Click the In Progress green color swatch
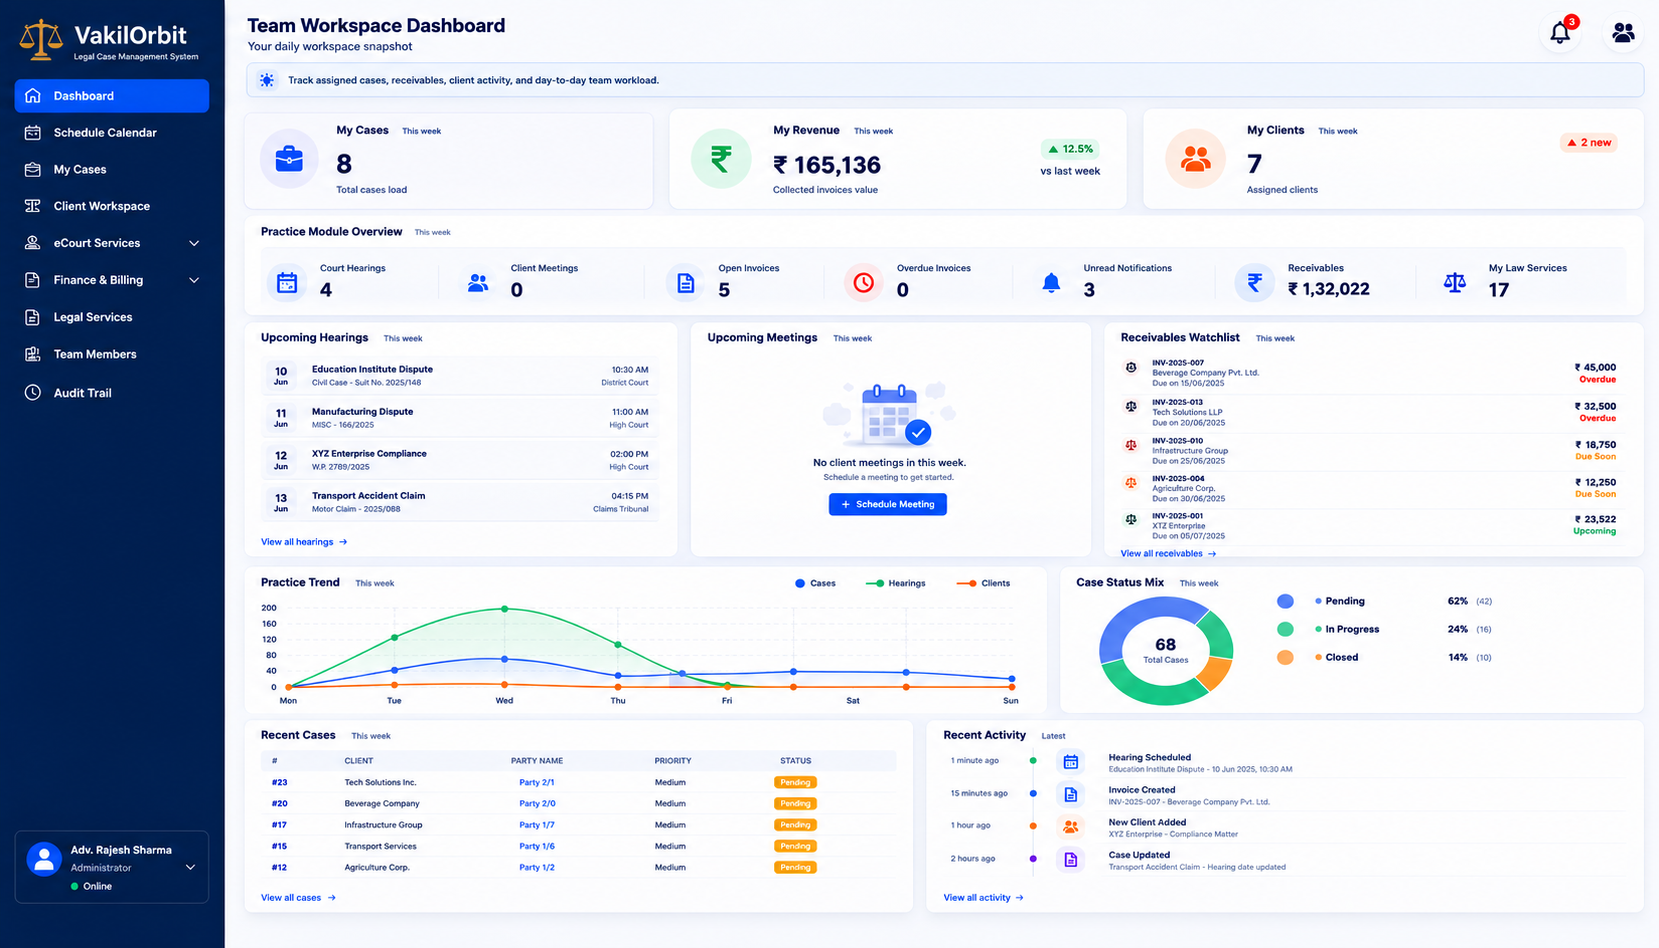 click(x=1285, y=629)
